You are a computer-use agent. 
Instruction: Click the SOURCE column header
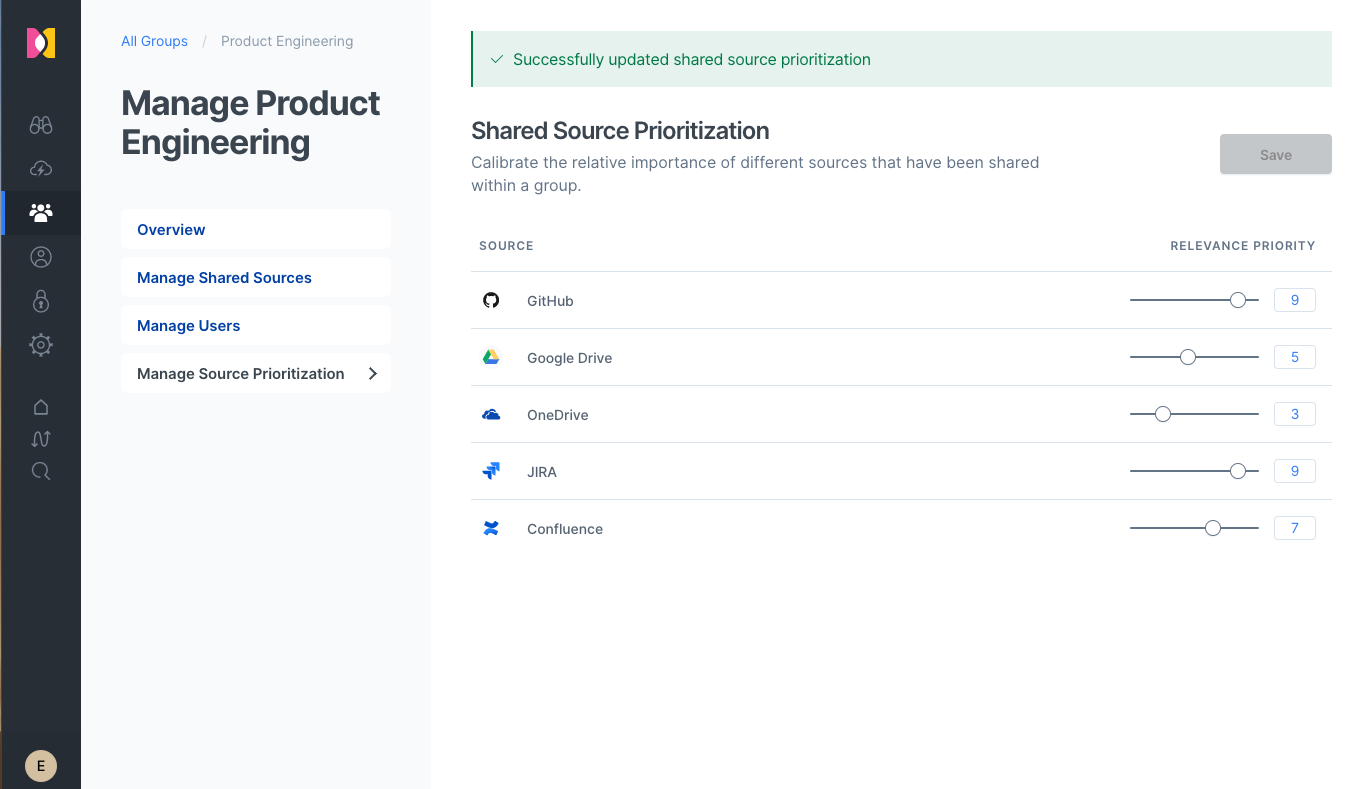click(x=506, y=245)
